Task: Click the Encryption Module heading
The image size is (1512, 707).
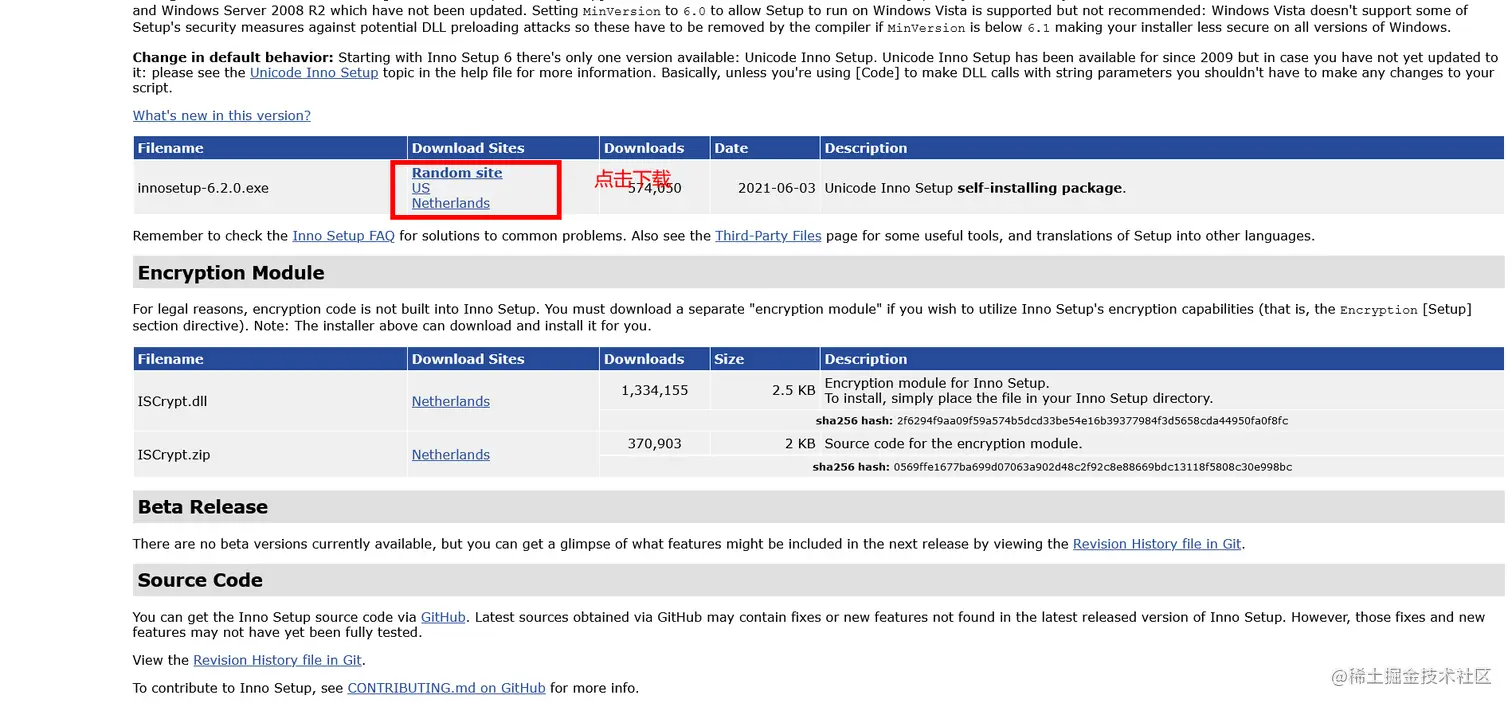Action: [231, 273]
